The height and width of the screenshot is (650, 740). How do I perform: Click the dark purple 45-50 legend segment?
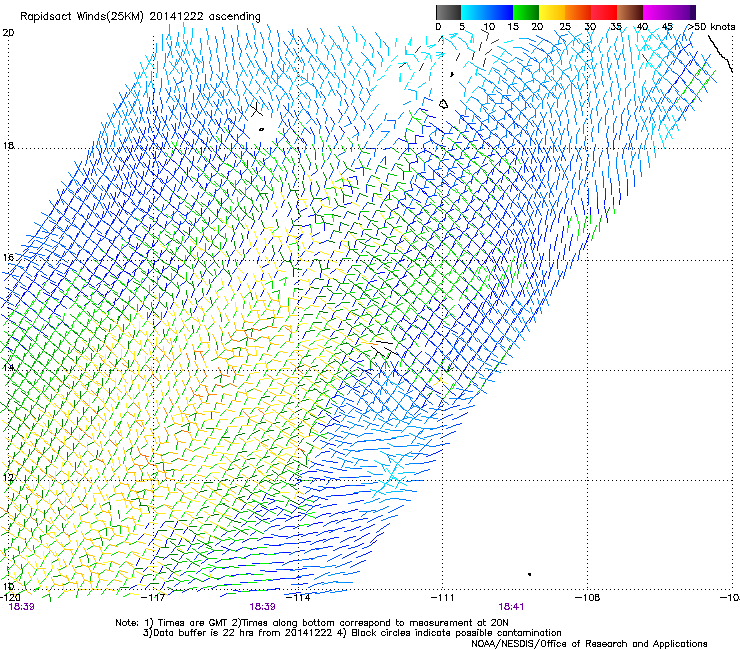pos(682,12)
